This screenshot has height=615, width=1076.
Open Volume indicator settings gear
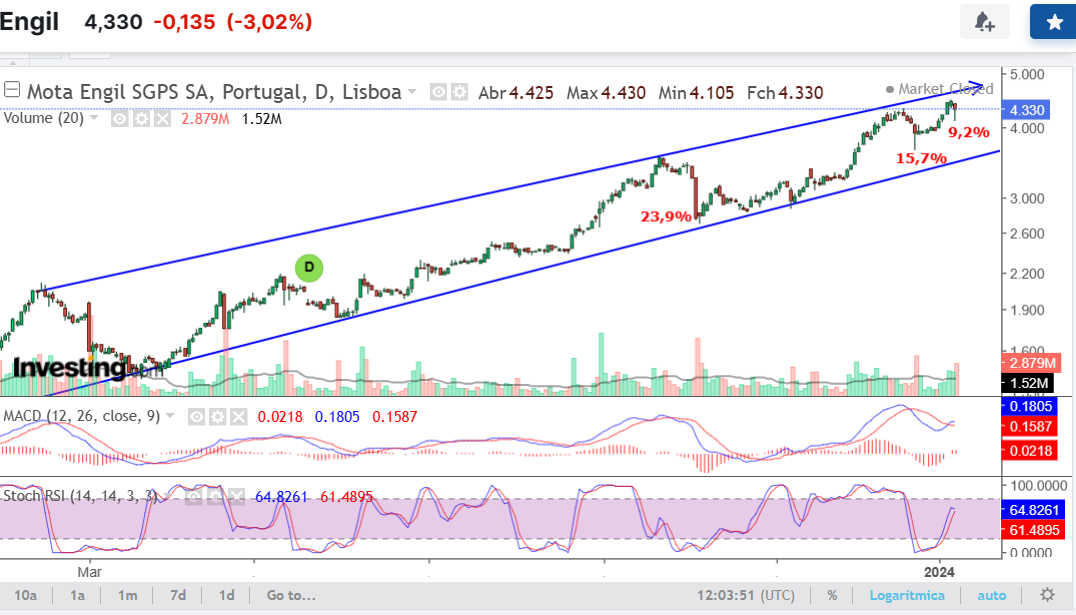tap(141, 119)
